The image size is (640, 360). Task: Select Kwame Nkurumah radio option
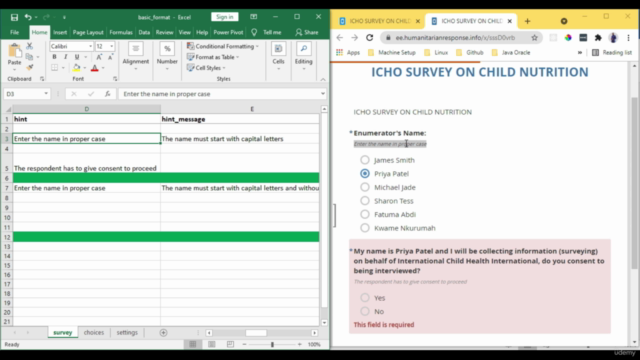tap(365, 228)
